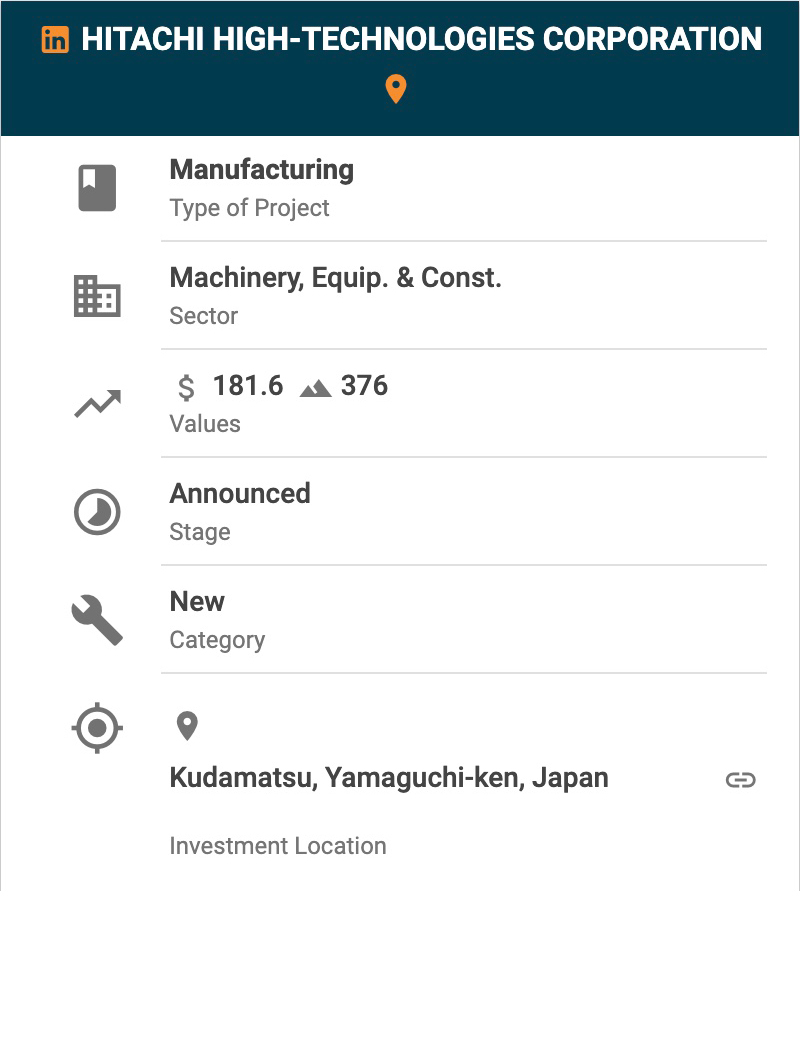Click the 181.6 investment value
Screen dimensions: 800x1054
click(x=248, y=386)
